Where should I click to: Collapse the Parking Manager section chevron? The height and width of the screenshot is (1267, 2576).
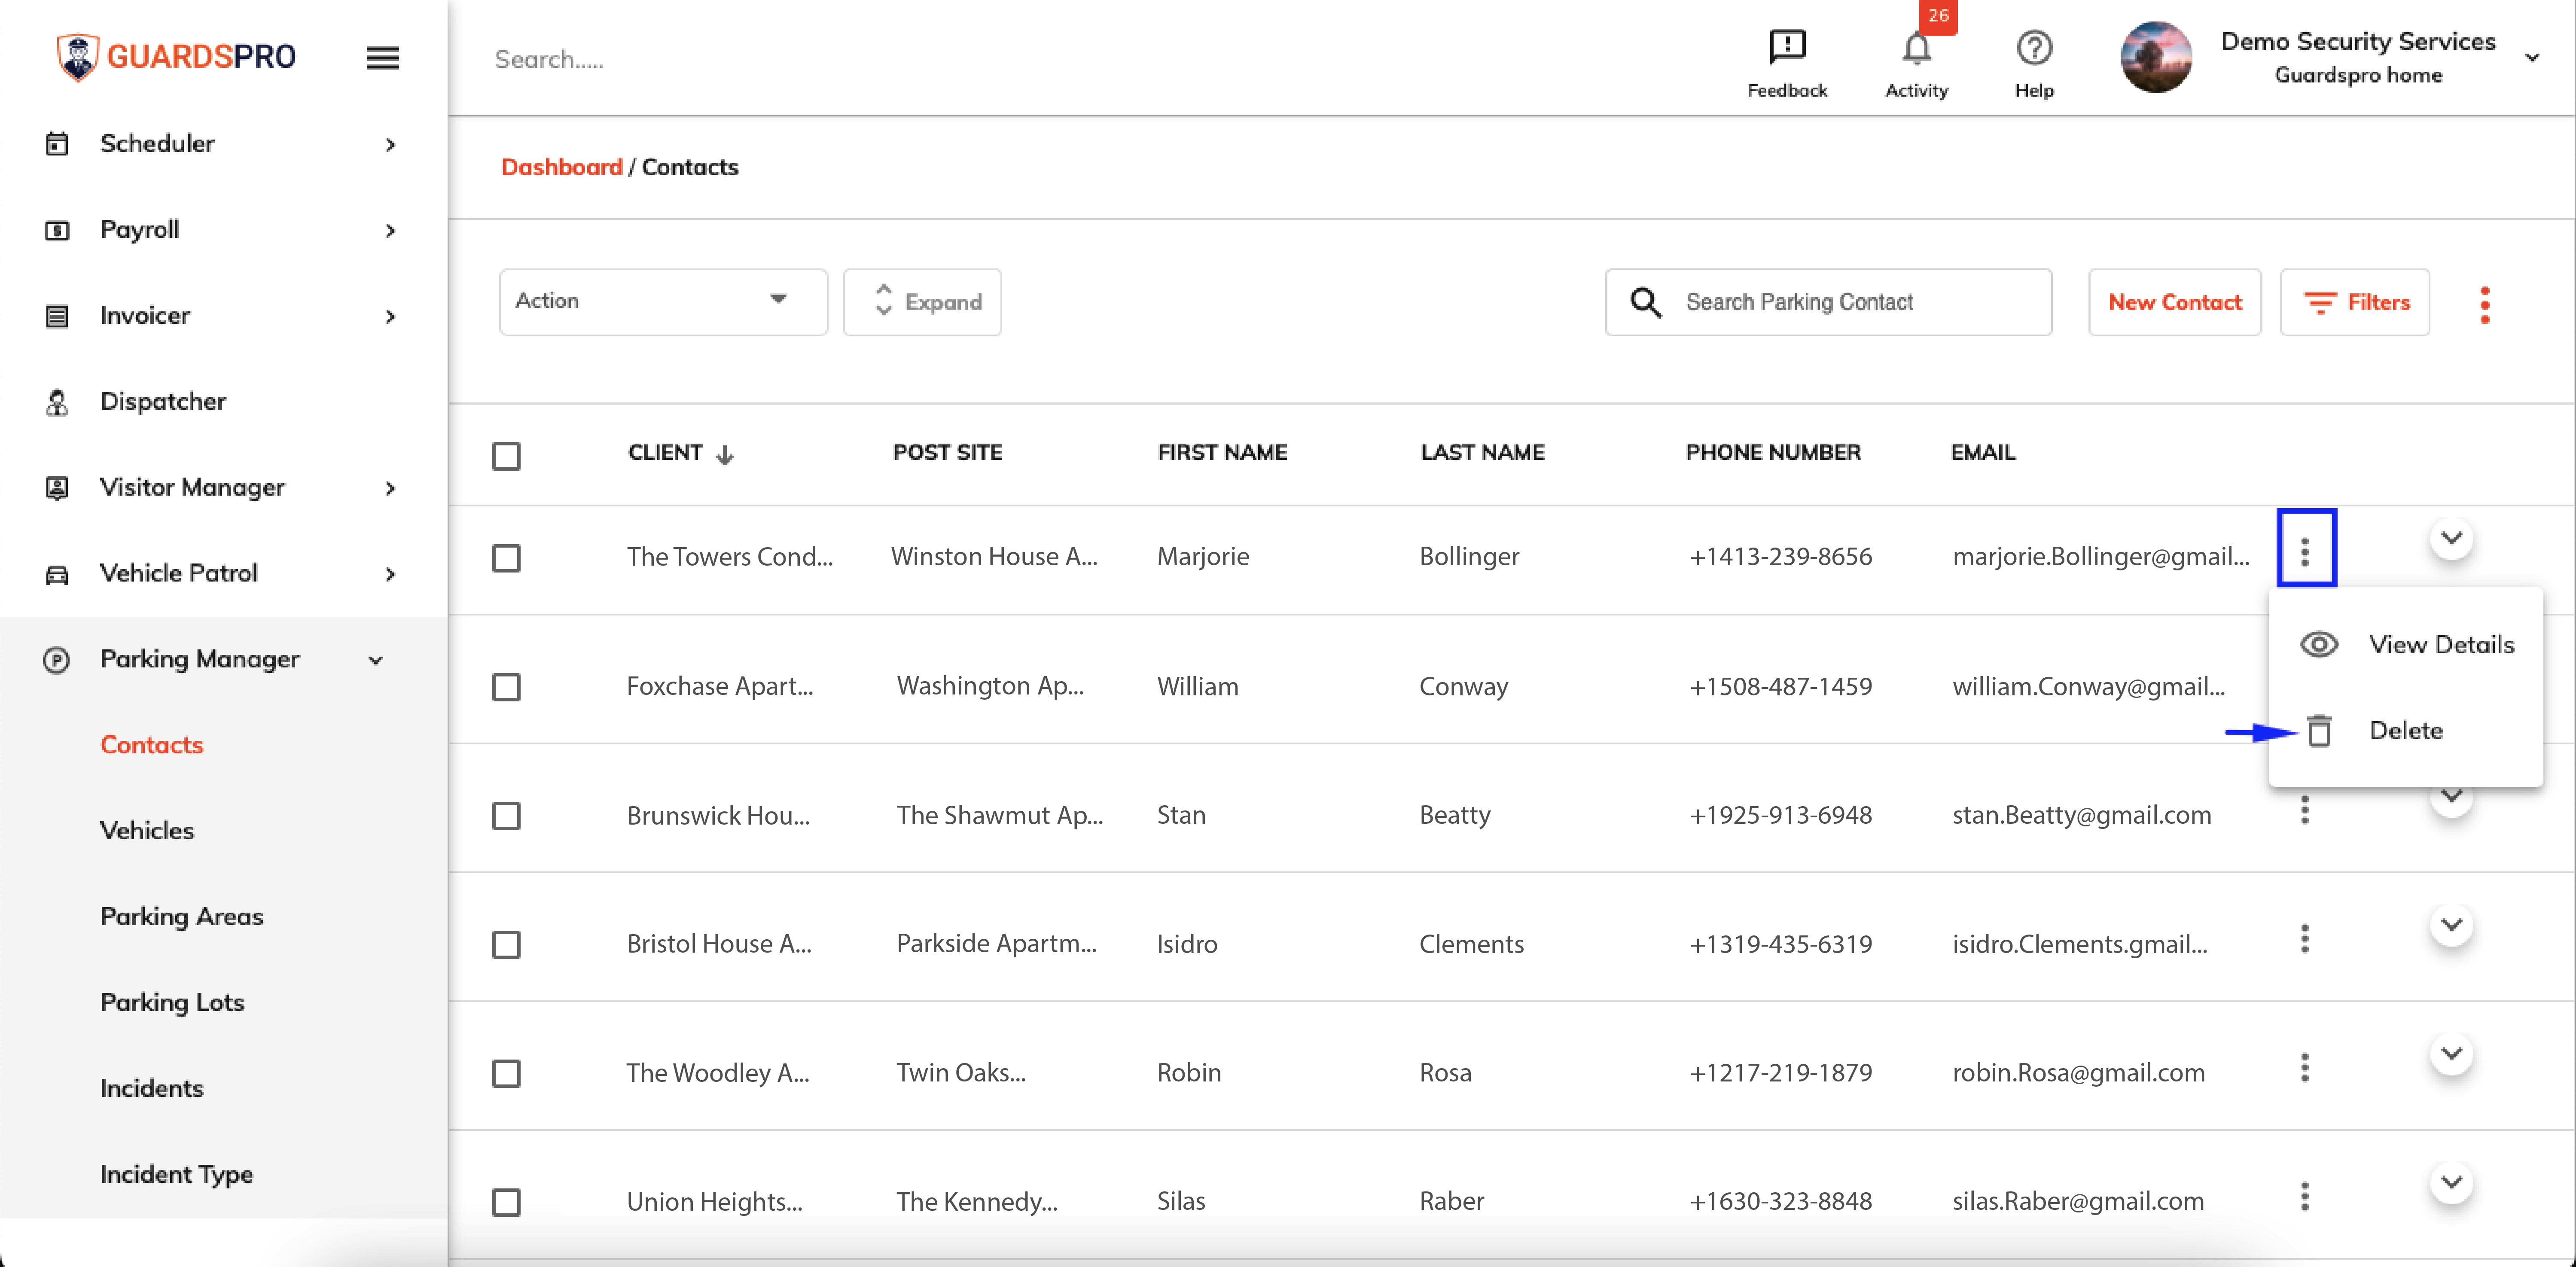376,660
